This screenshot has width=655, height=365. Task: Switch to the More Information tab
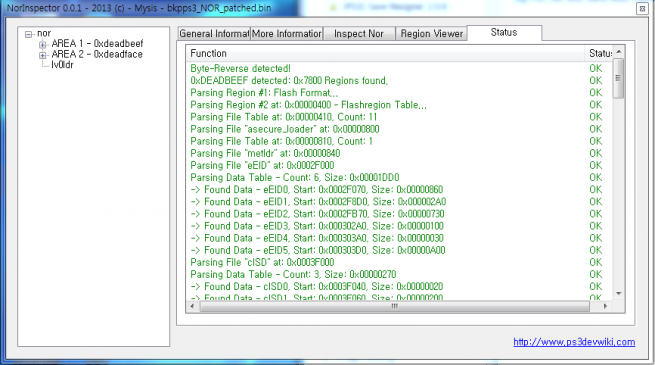[287, 34]
